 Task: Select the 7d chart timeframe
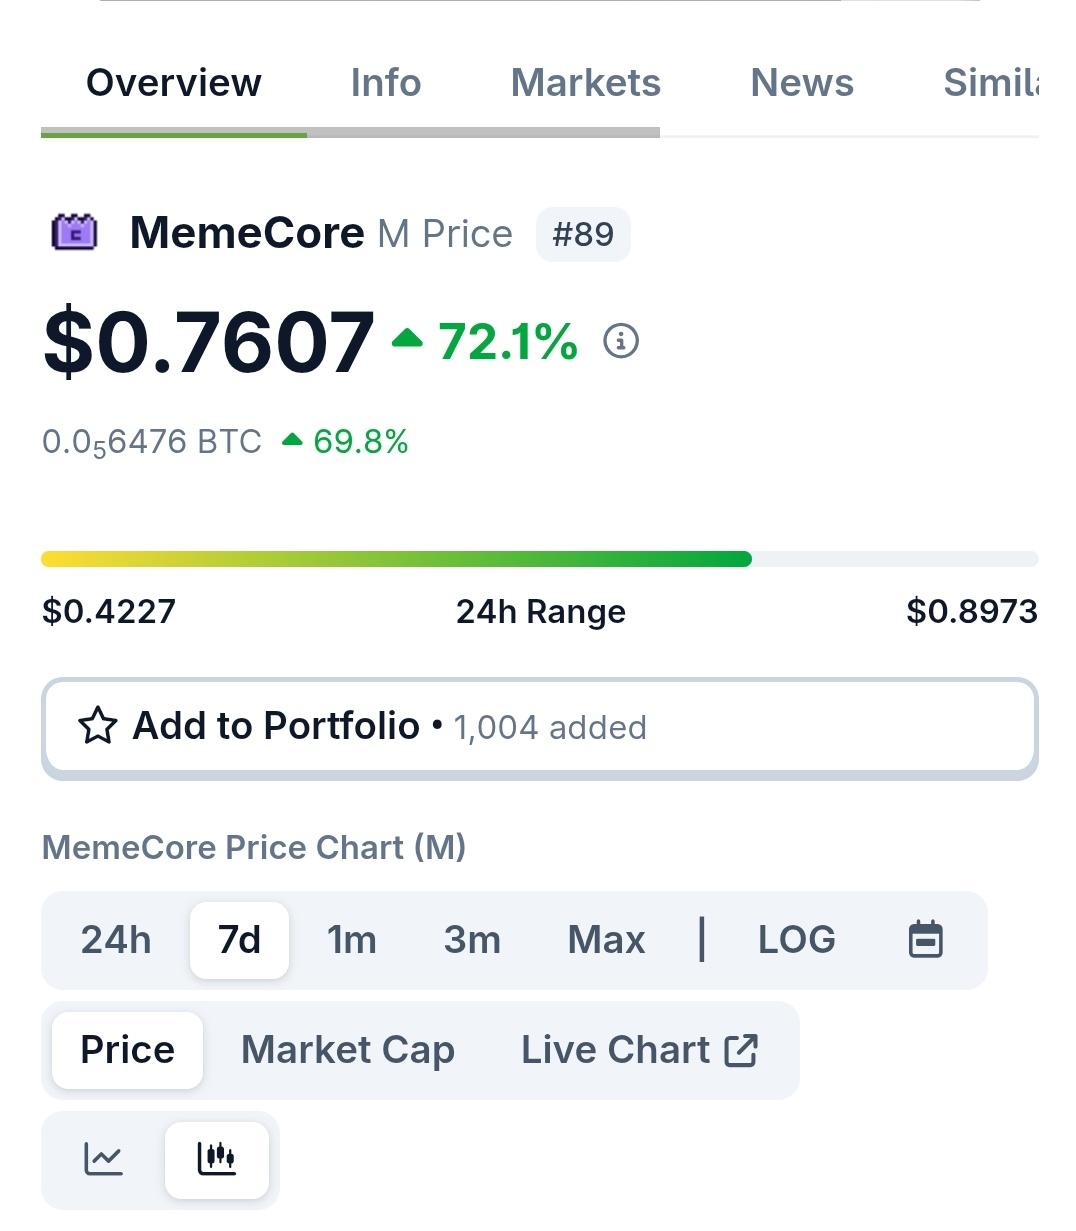click(239, 939)
